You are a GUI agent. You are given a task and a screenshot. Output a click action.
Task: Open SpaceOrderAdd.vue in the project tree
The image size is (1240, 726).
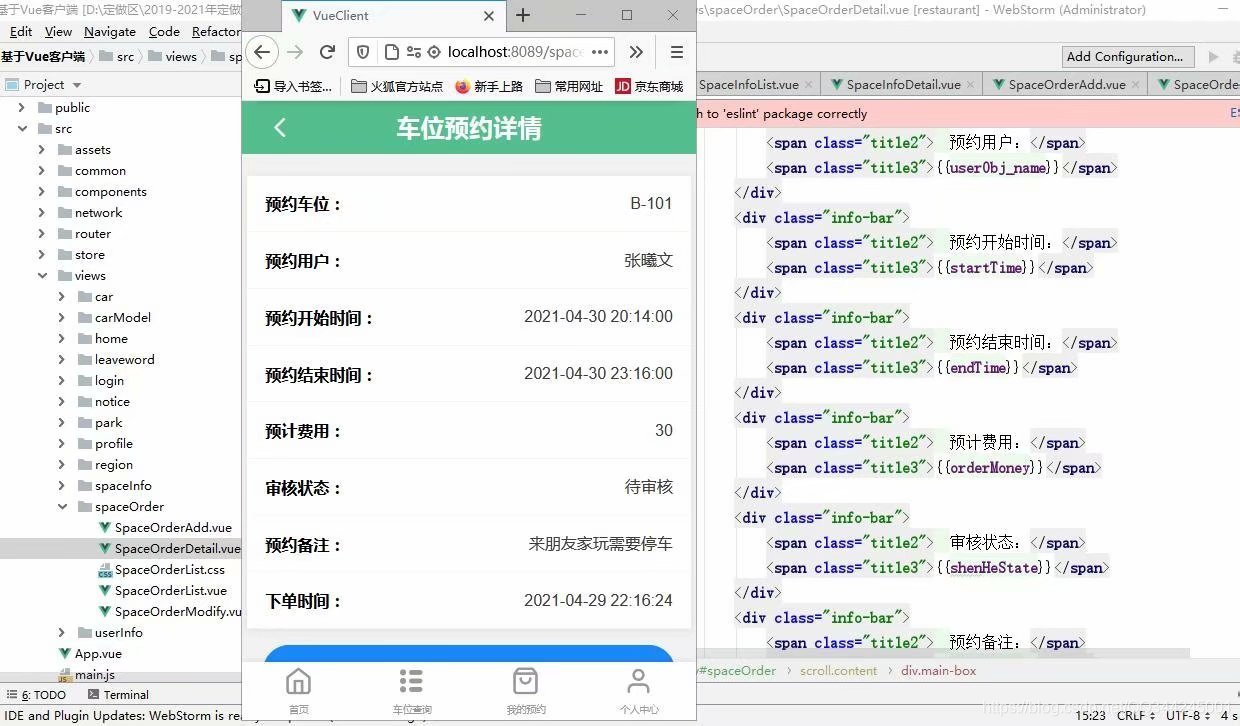tap(165, 527)
